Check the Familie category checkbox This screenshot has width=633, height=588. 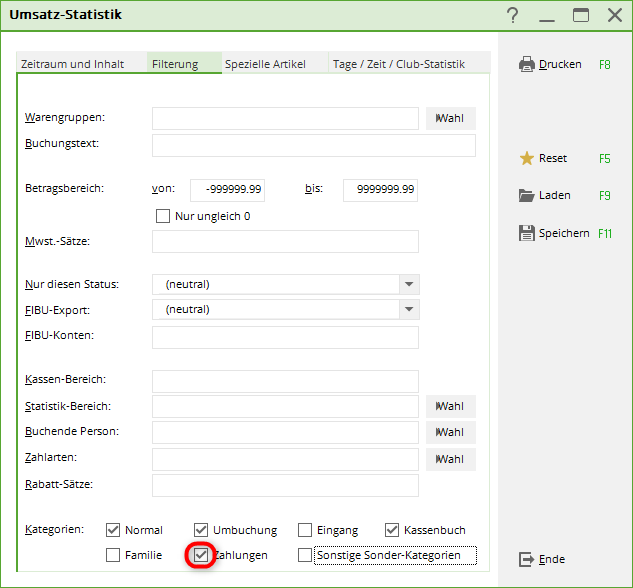click(113, 555)
